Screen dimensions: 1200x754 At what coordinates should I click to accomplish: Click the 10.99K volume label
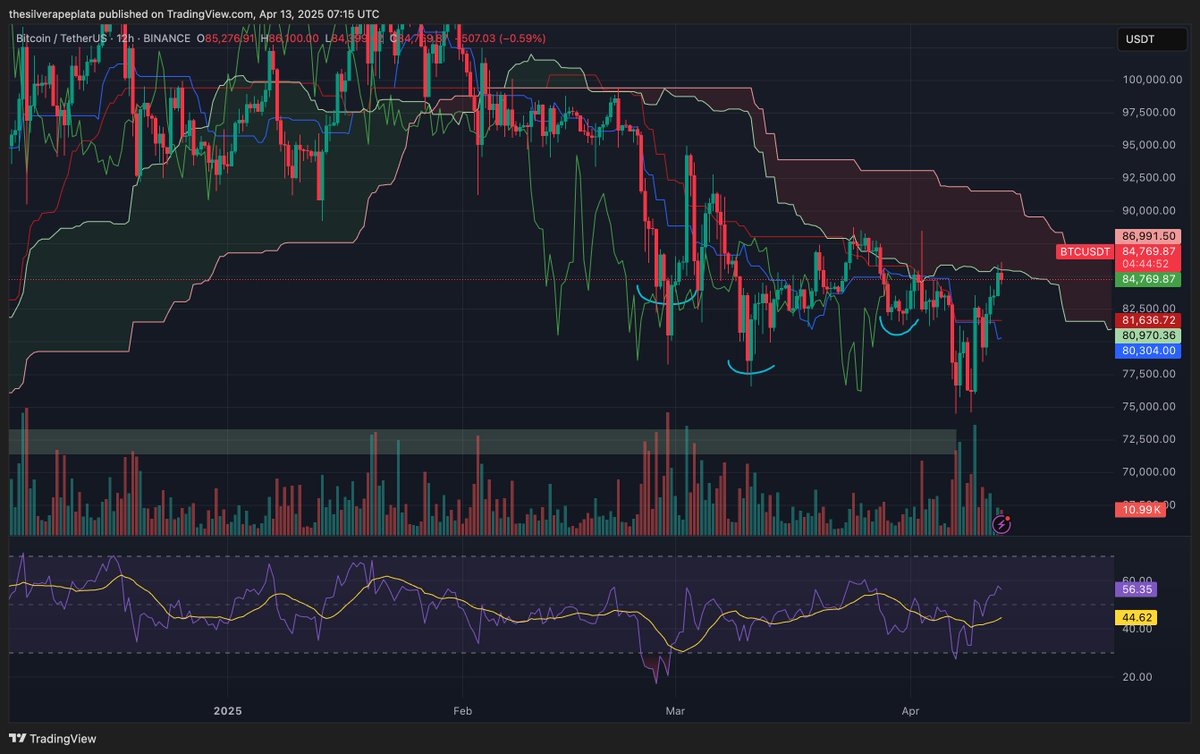[x=1138, y=510]
